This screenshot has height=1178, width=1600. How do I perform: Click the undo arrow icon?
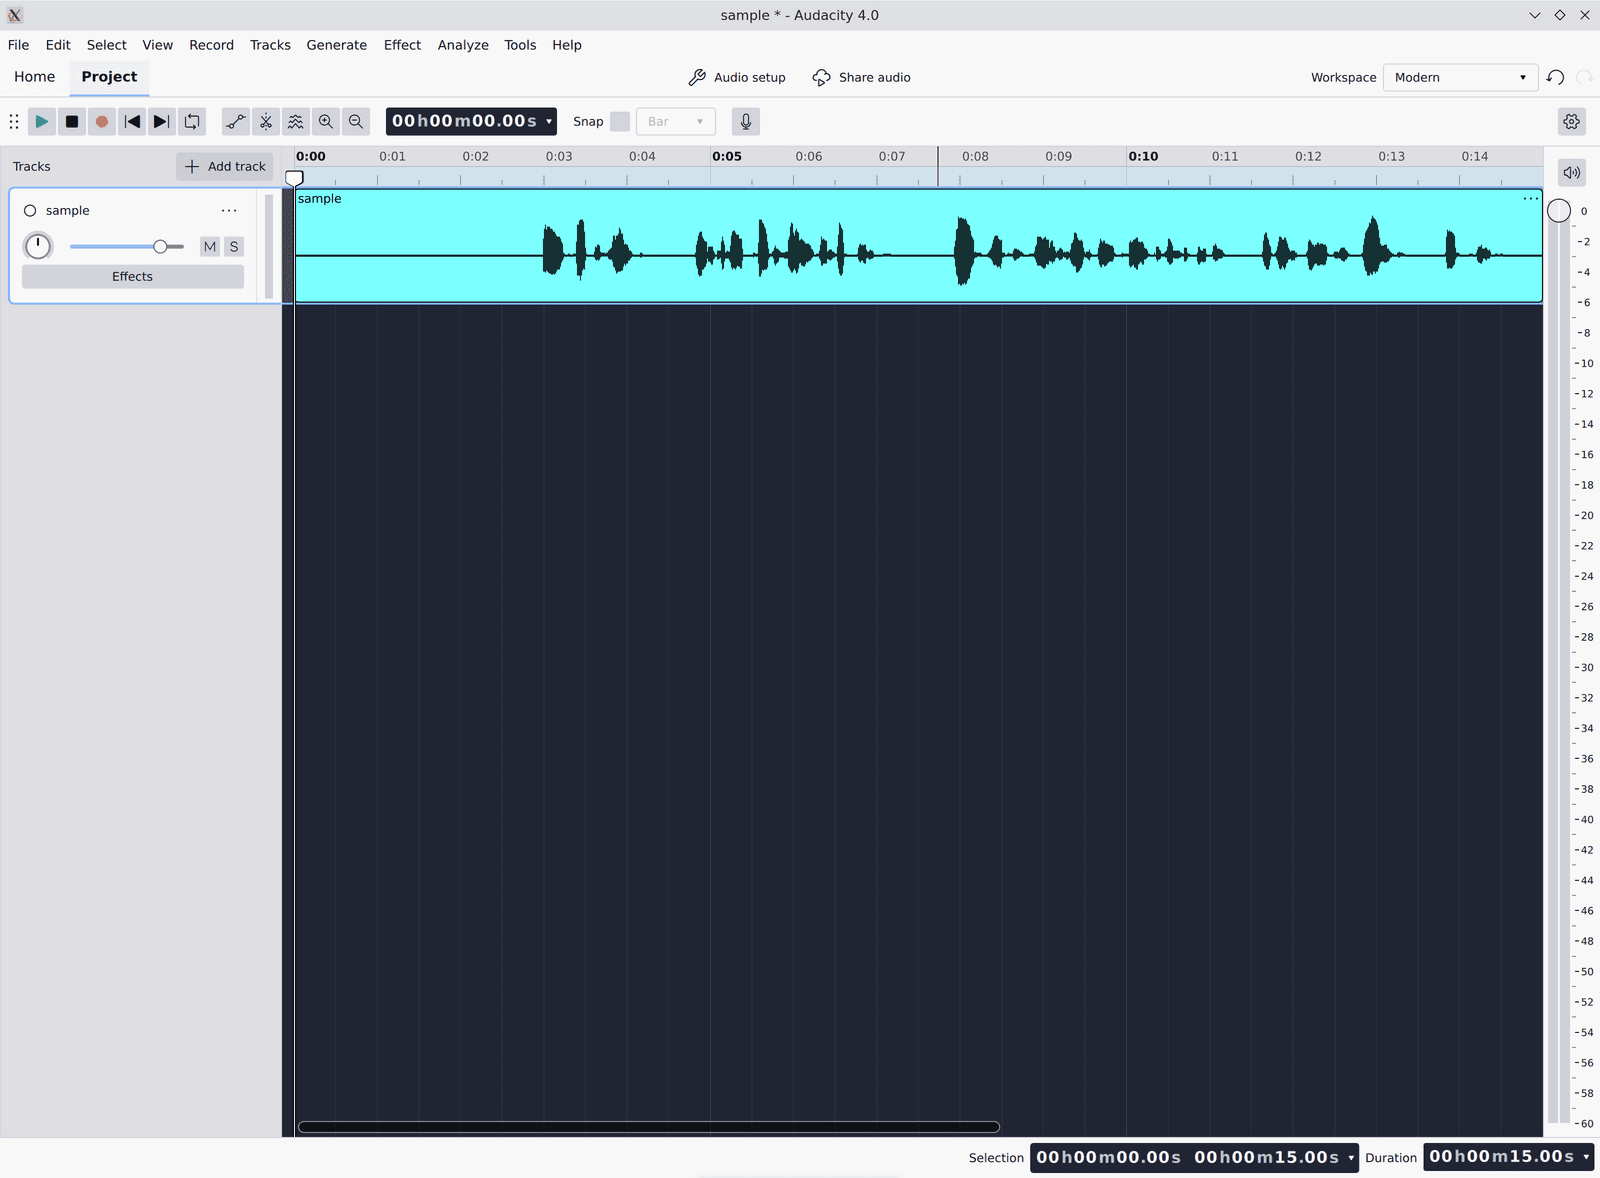coord(1556,77)
